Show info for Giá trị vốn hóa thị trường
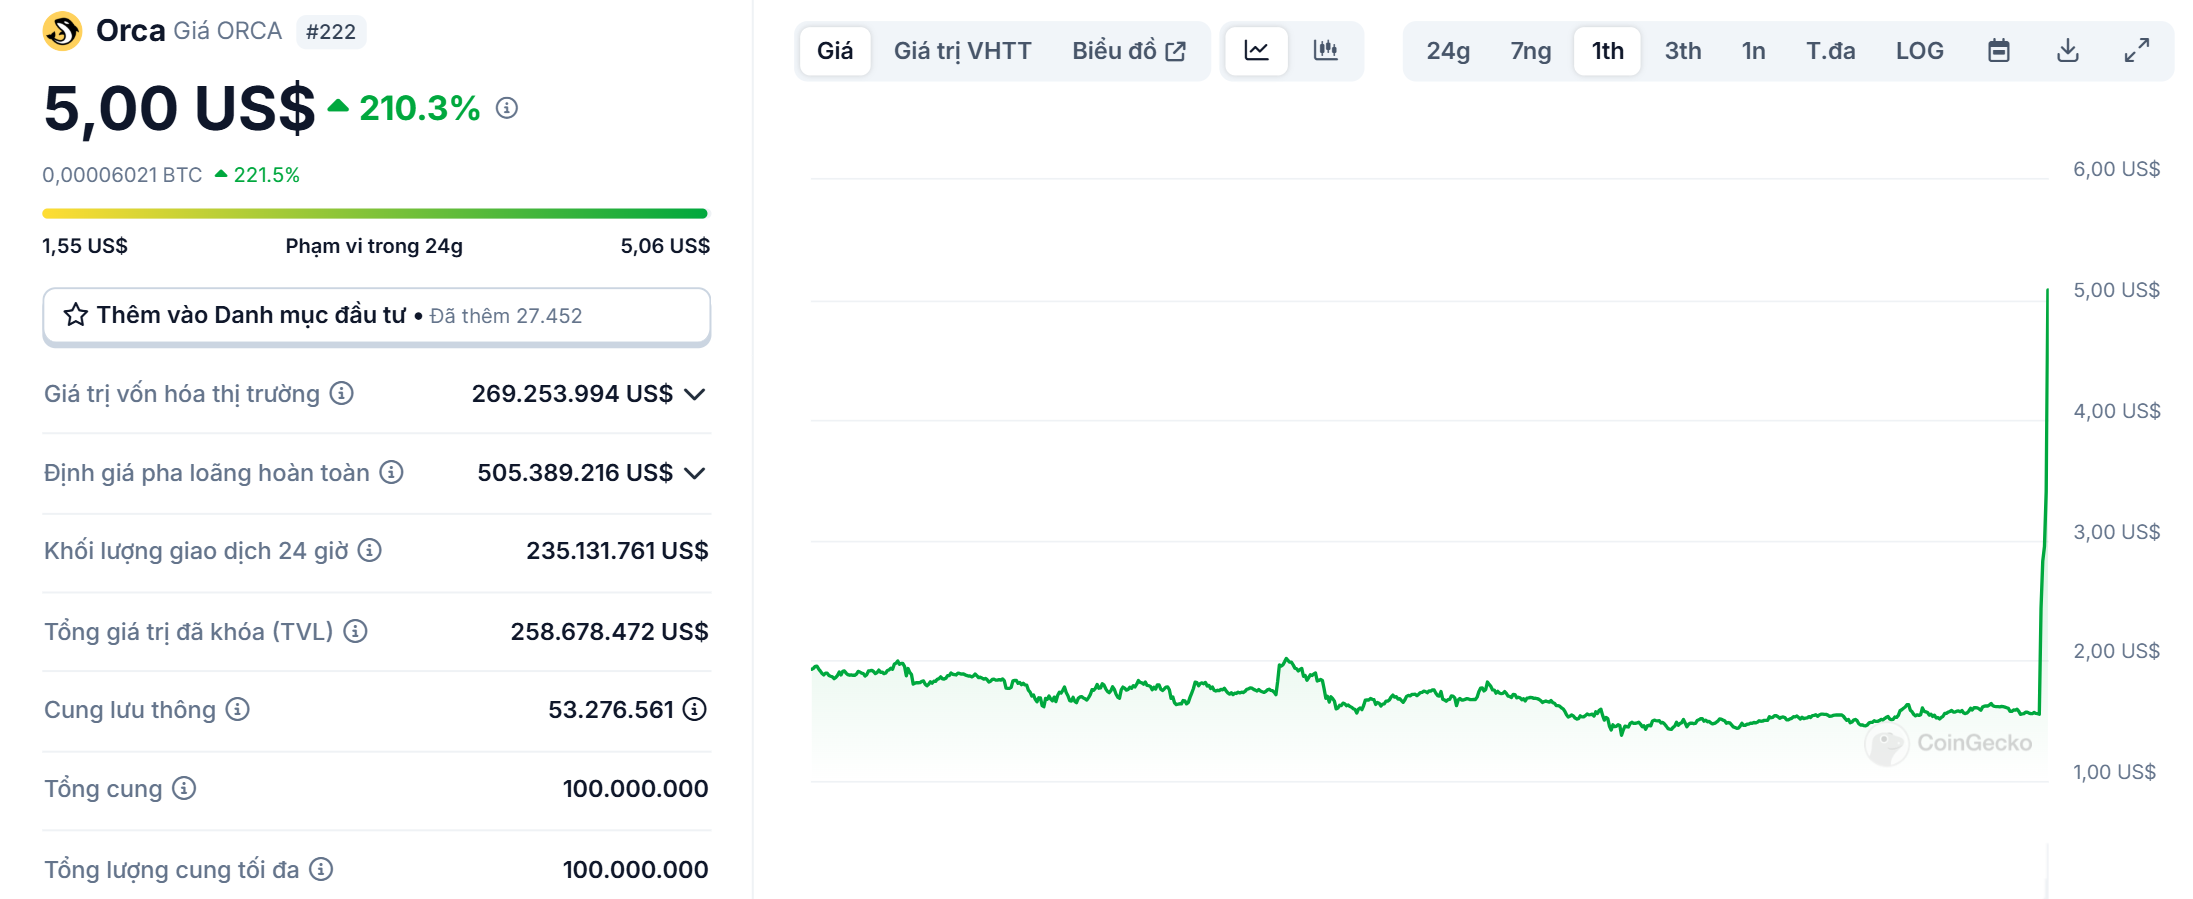The height and width of the screenshot is (899, 2193). 342,393
